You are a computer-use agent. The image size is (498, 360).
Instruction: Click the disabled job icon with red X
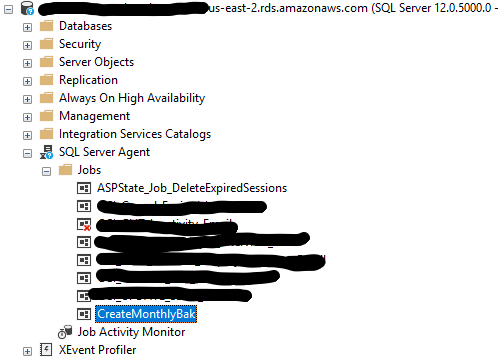tap(84, 224)
